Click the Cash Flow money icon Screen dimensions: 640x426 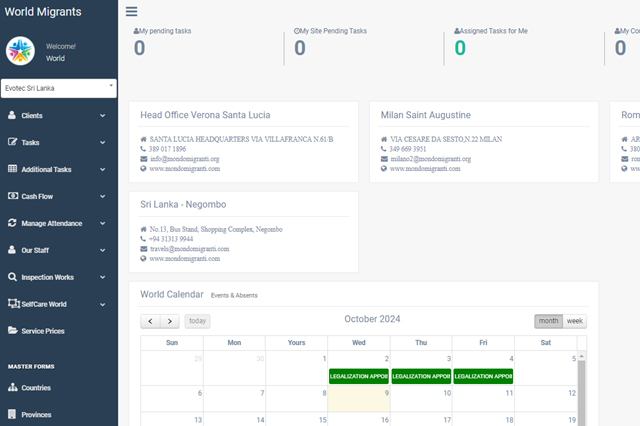tap(12, 196)
